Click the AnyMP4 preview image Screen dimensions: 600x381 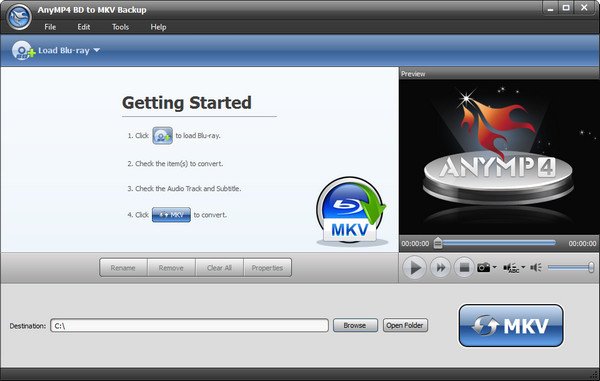coord(499,157)
